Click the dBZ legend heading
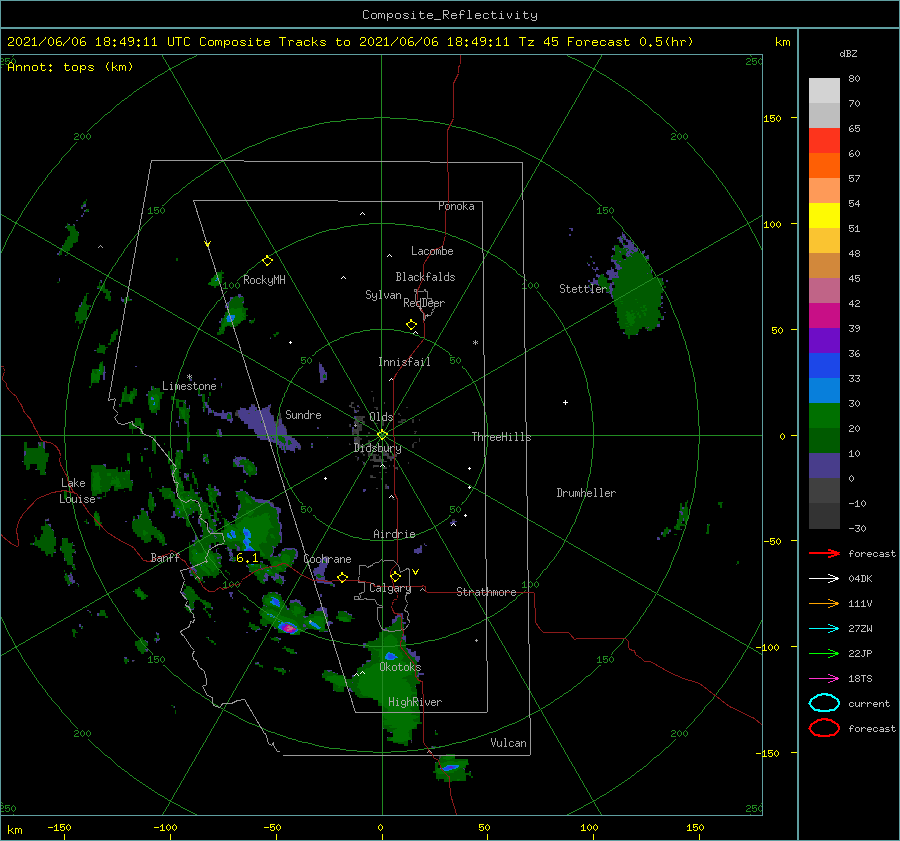 (x=848, y=53)
